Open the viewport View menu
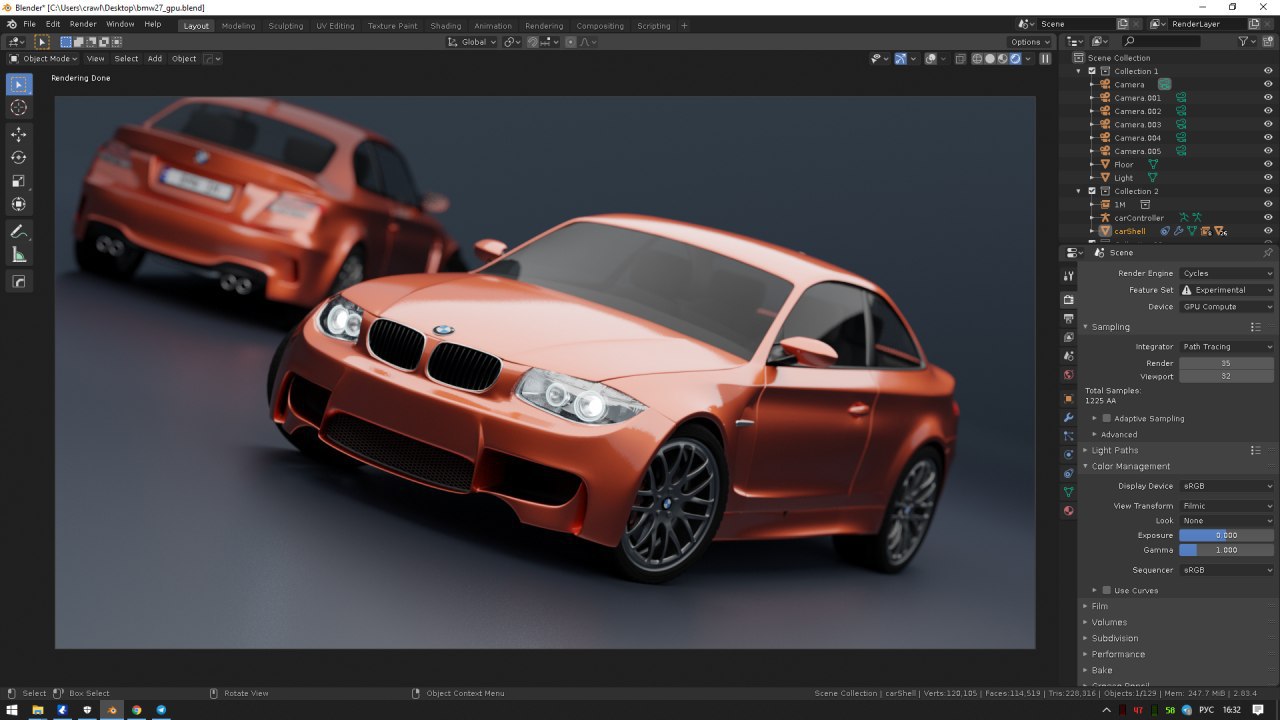Viewport: 1280px width, 720px height. tap(95, 58)
